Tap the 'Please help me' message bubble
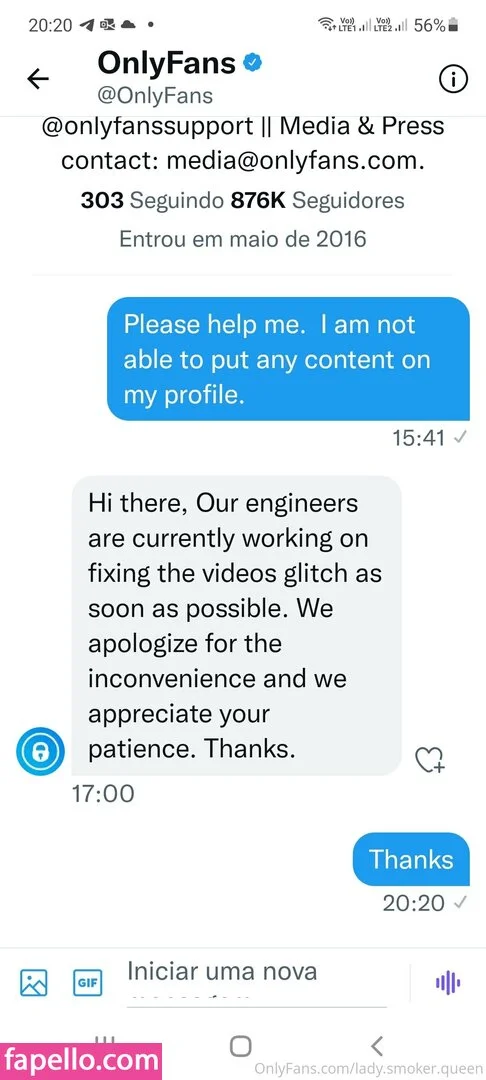Screen dimensions: 486x1080 [x=288, y=359]
